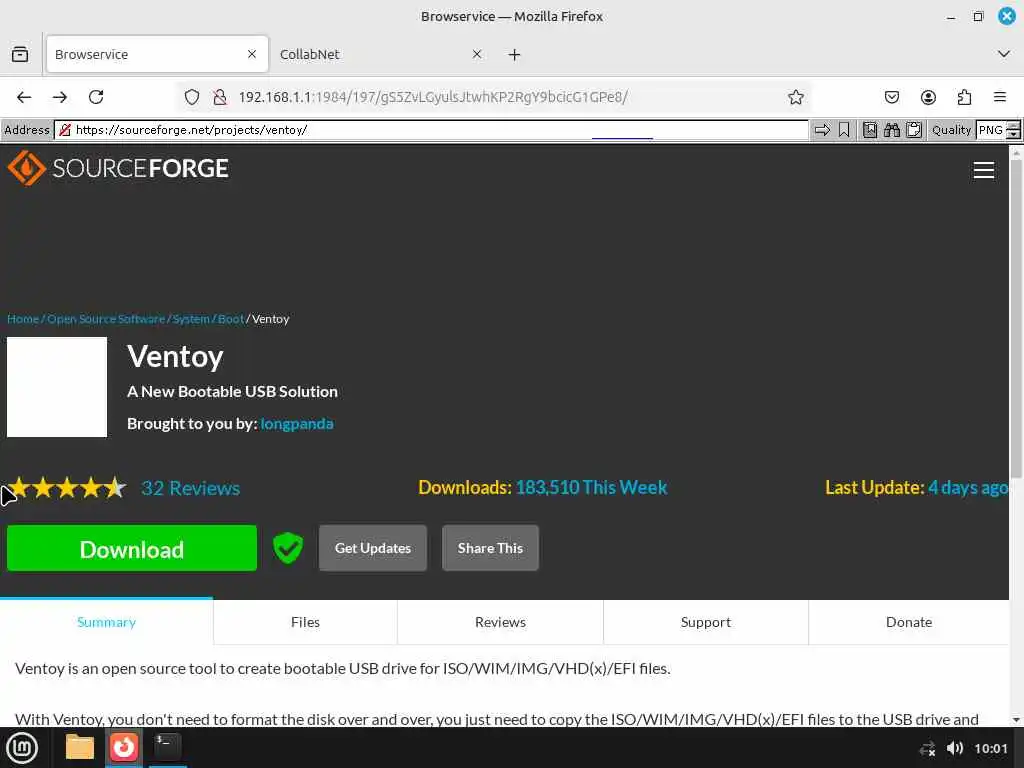1024x768 pixels.
Task: Switch to the Browservice tab
Action: (x=157, y=54)
